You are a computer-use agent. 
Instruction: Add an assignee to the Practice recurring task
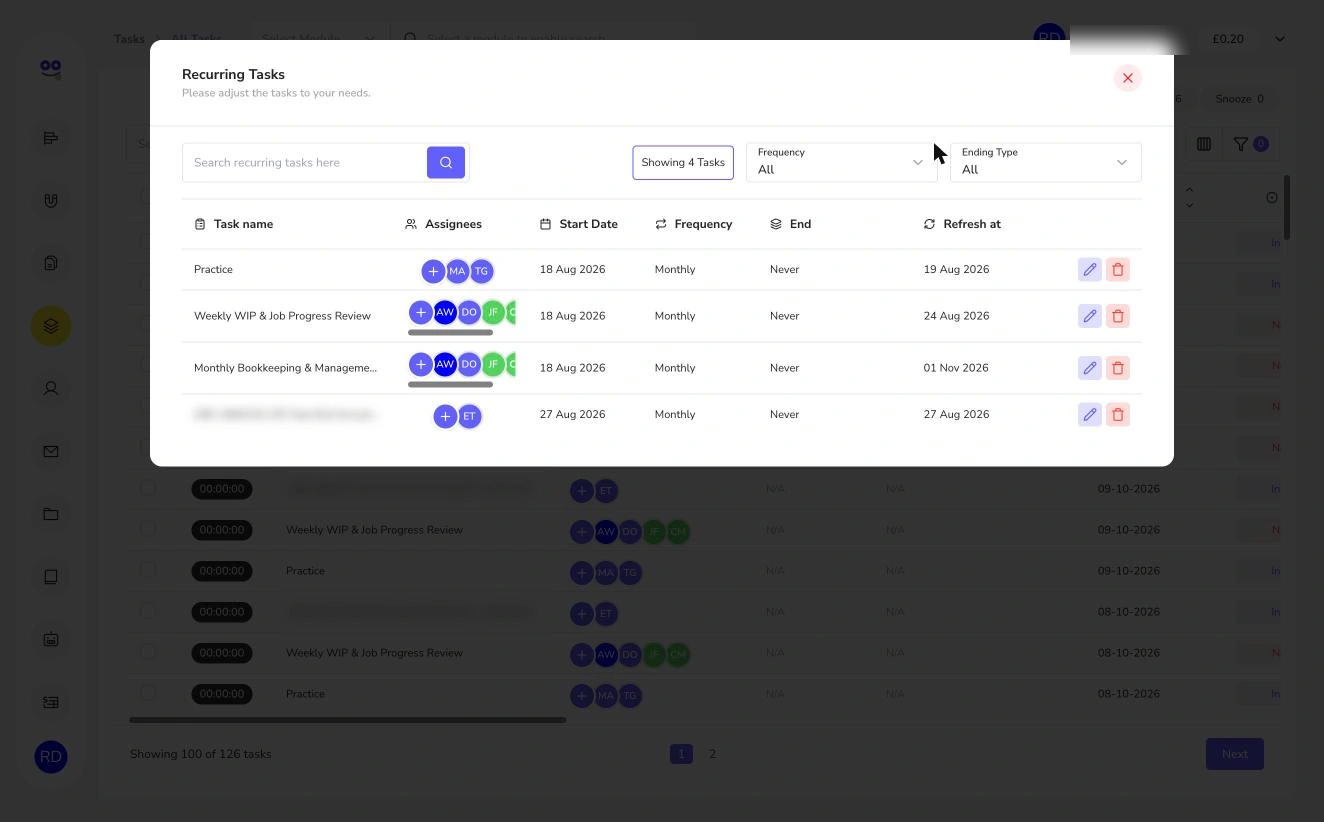coord(433,271)
